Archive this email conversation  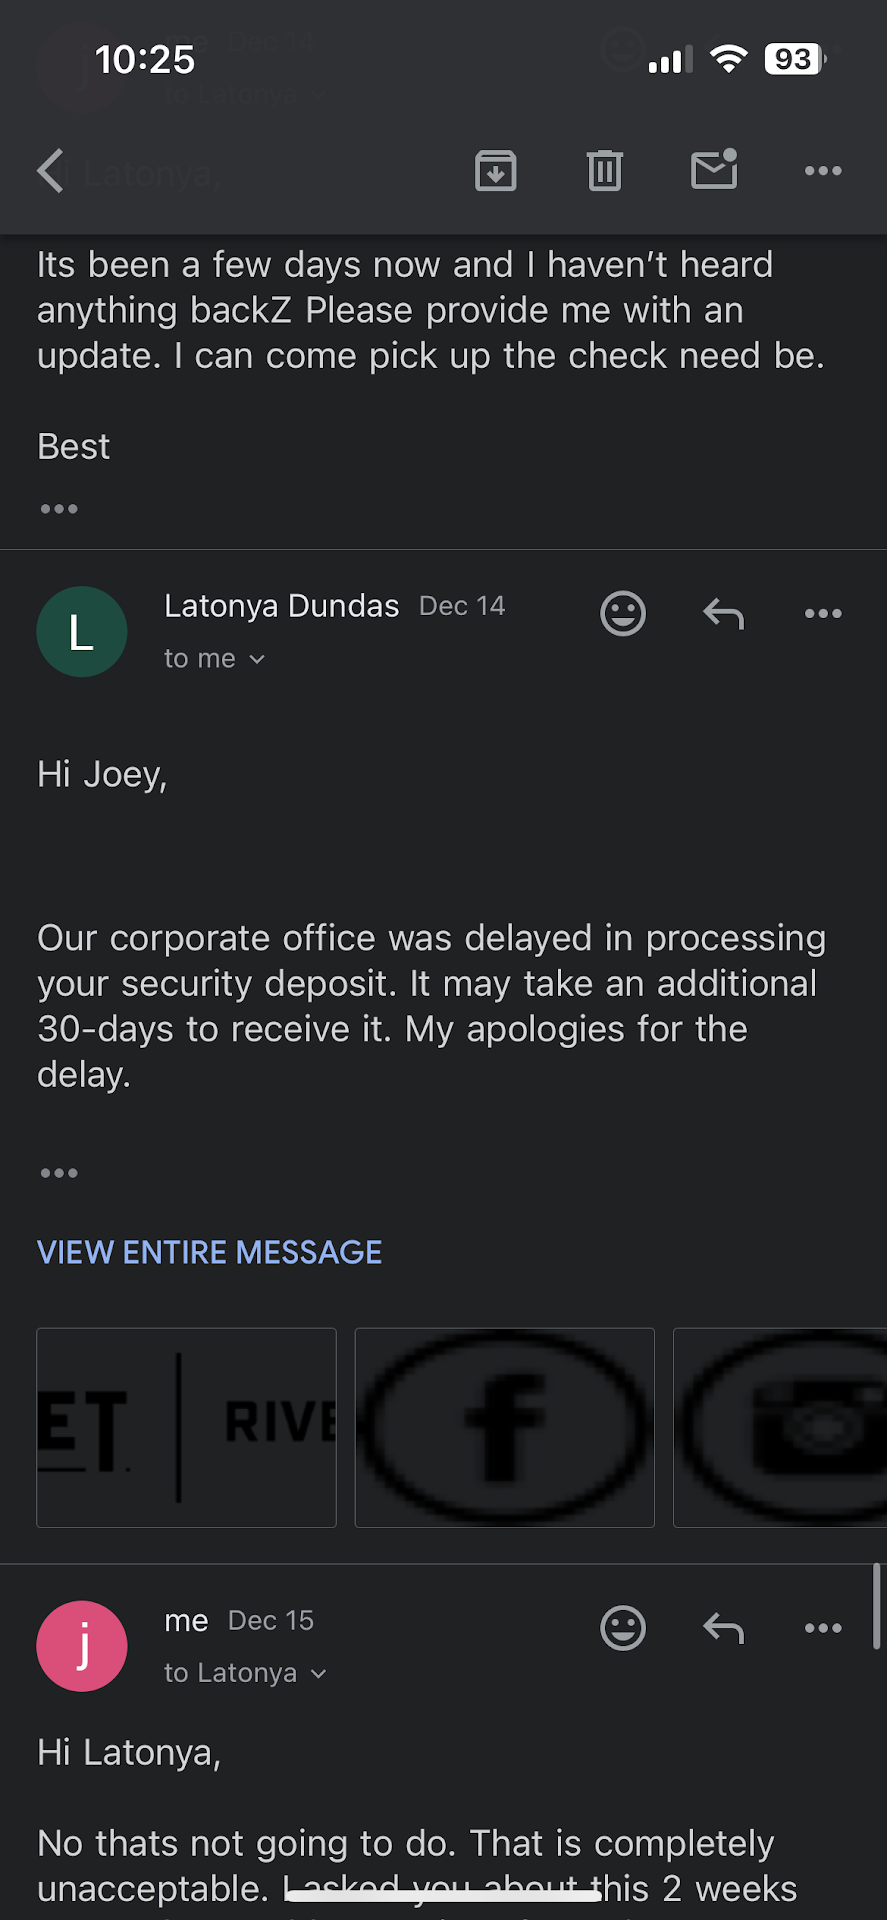point(495,170)
